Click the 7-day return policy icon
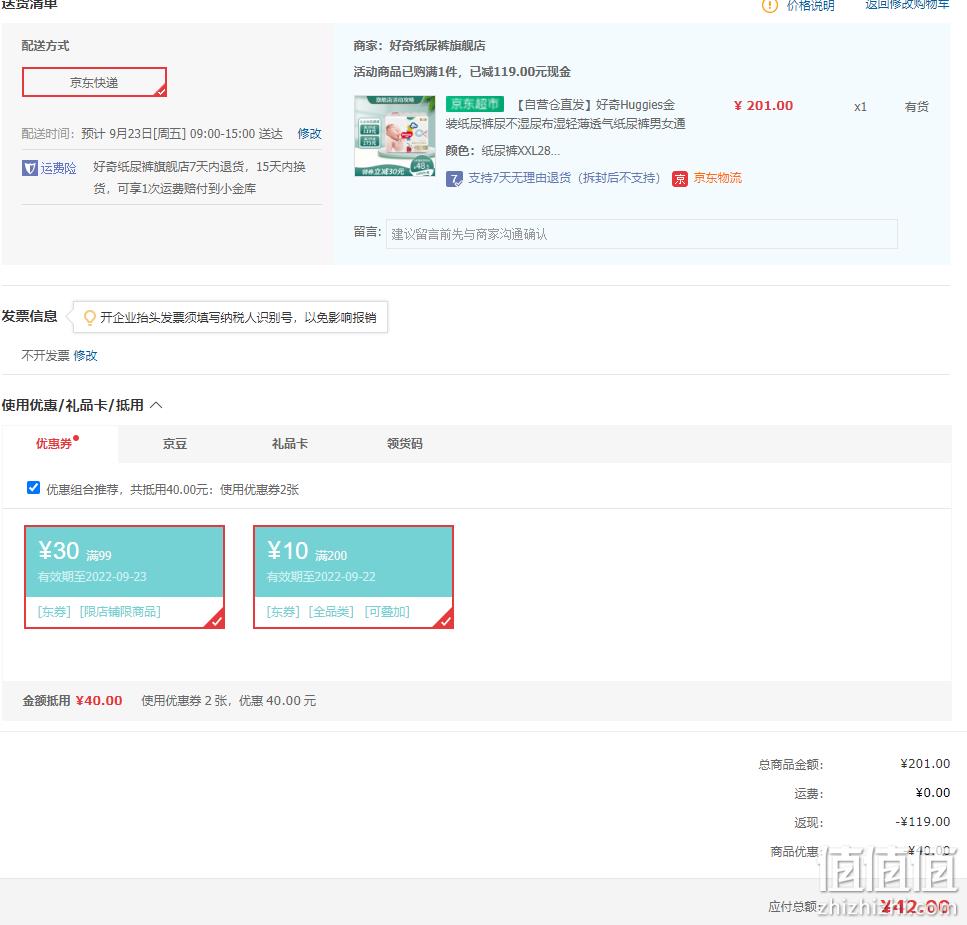 pos(454,179)
